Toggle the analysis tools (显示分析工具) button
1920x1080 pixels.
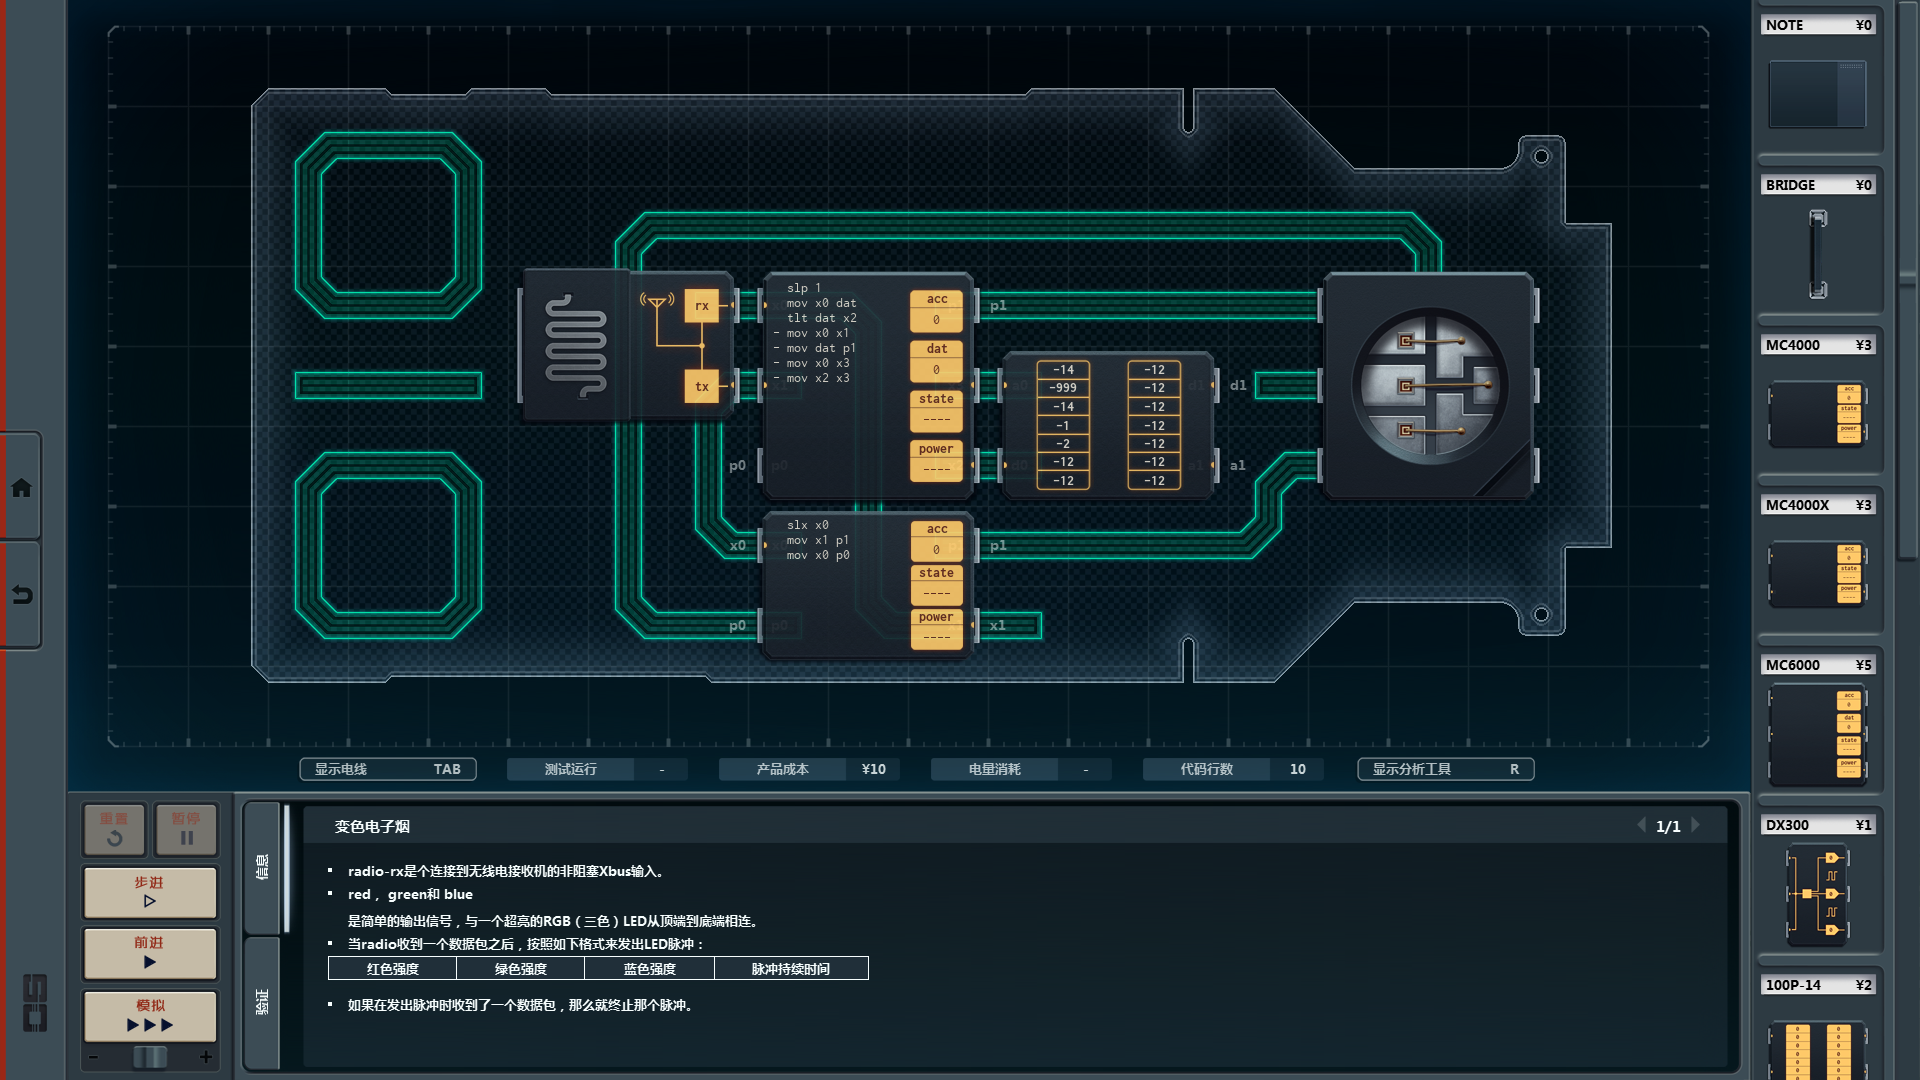click(1444, 769)
